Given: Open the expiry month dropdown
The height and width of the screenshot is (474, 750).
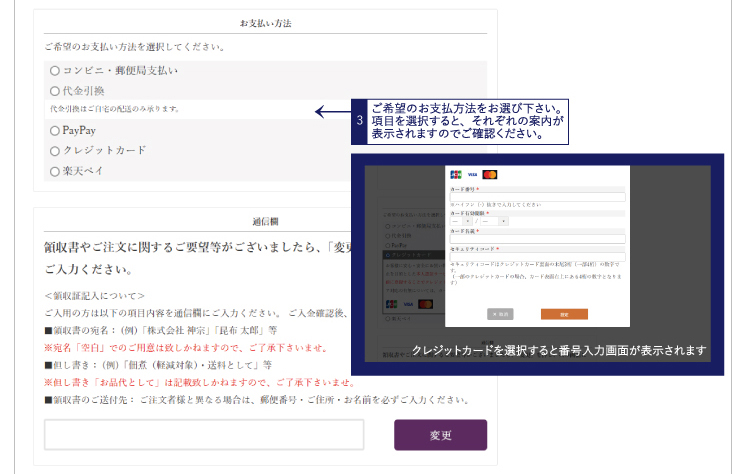Looking at the screenshot, I should (x=459, y=221).
